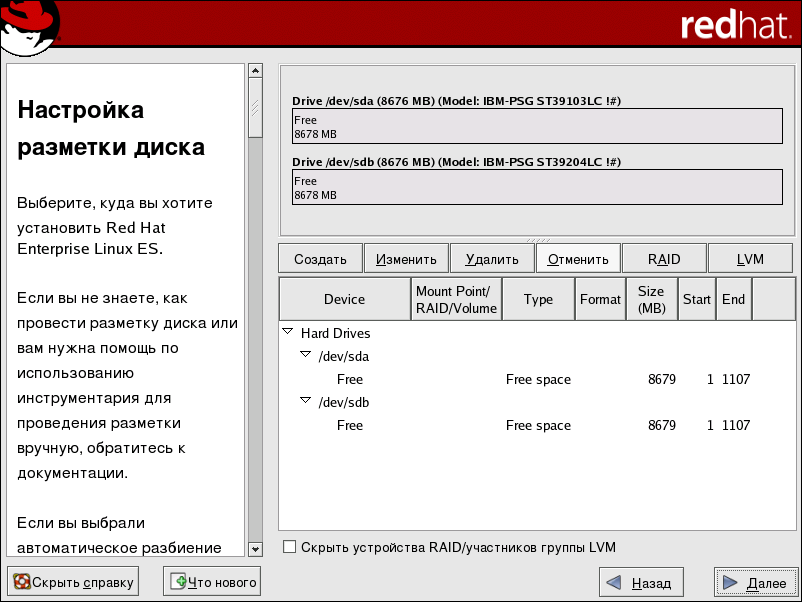Click the Size (MB) column header
The width and height of the screenshot is (802, 602).
tap(651, 299)
